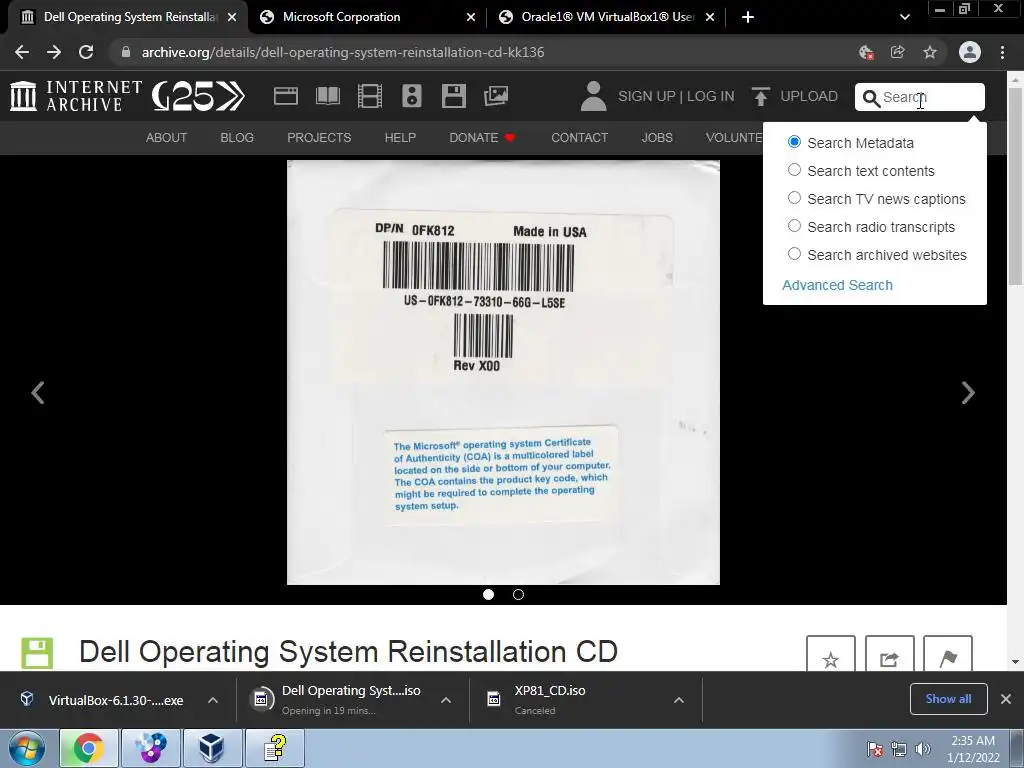The height and width of the screenshot is (768, 1024).
Task: Click LOG IN link
Action: (711, 96)
